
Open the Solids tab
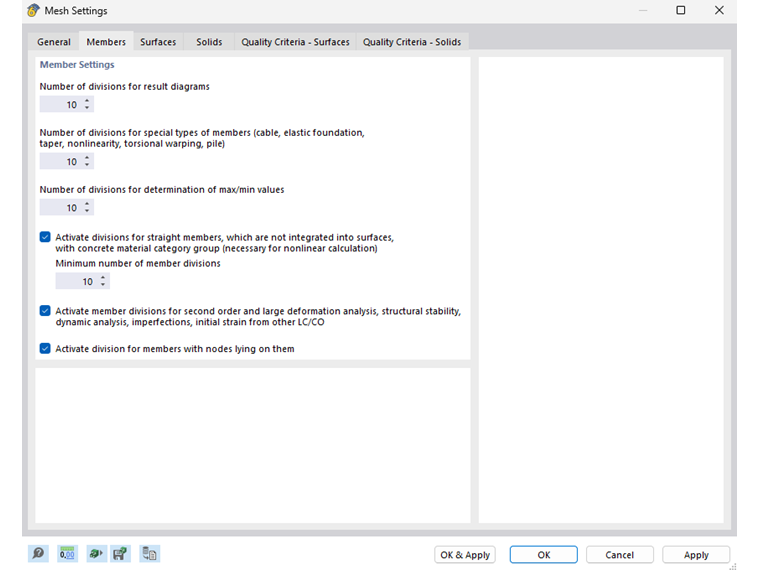click(x=209, y=42)
